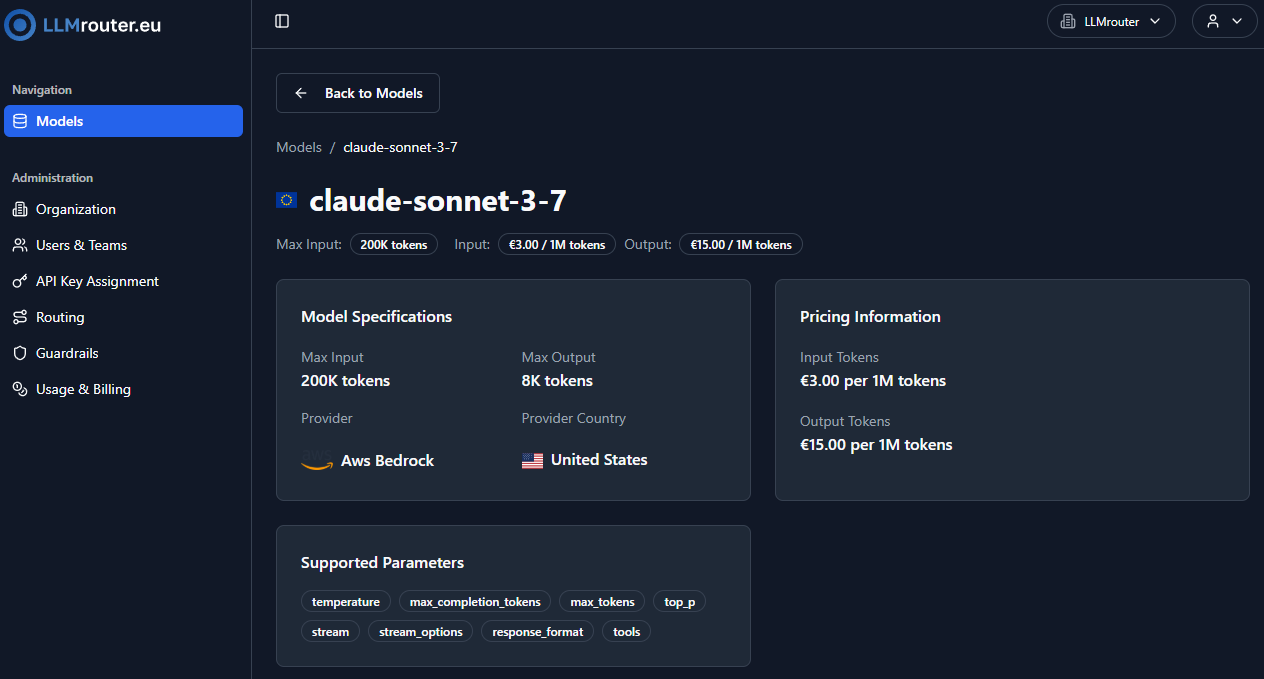The height and width of the screenshot is (679, 1264).
Task: Open the Routing menu item
Action: click(x=60, y=317)
